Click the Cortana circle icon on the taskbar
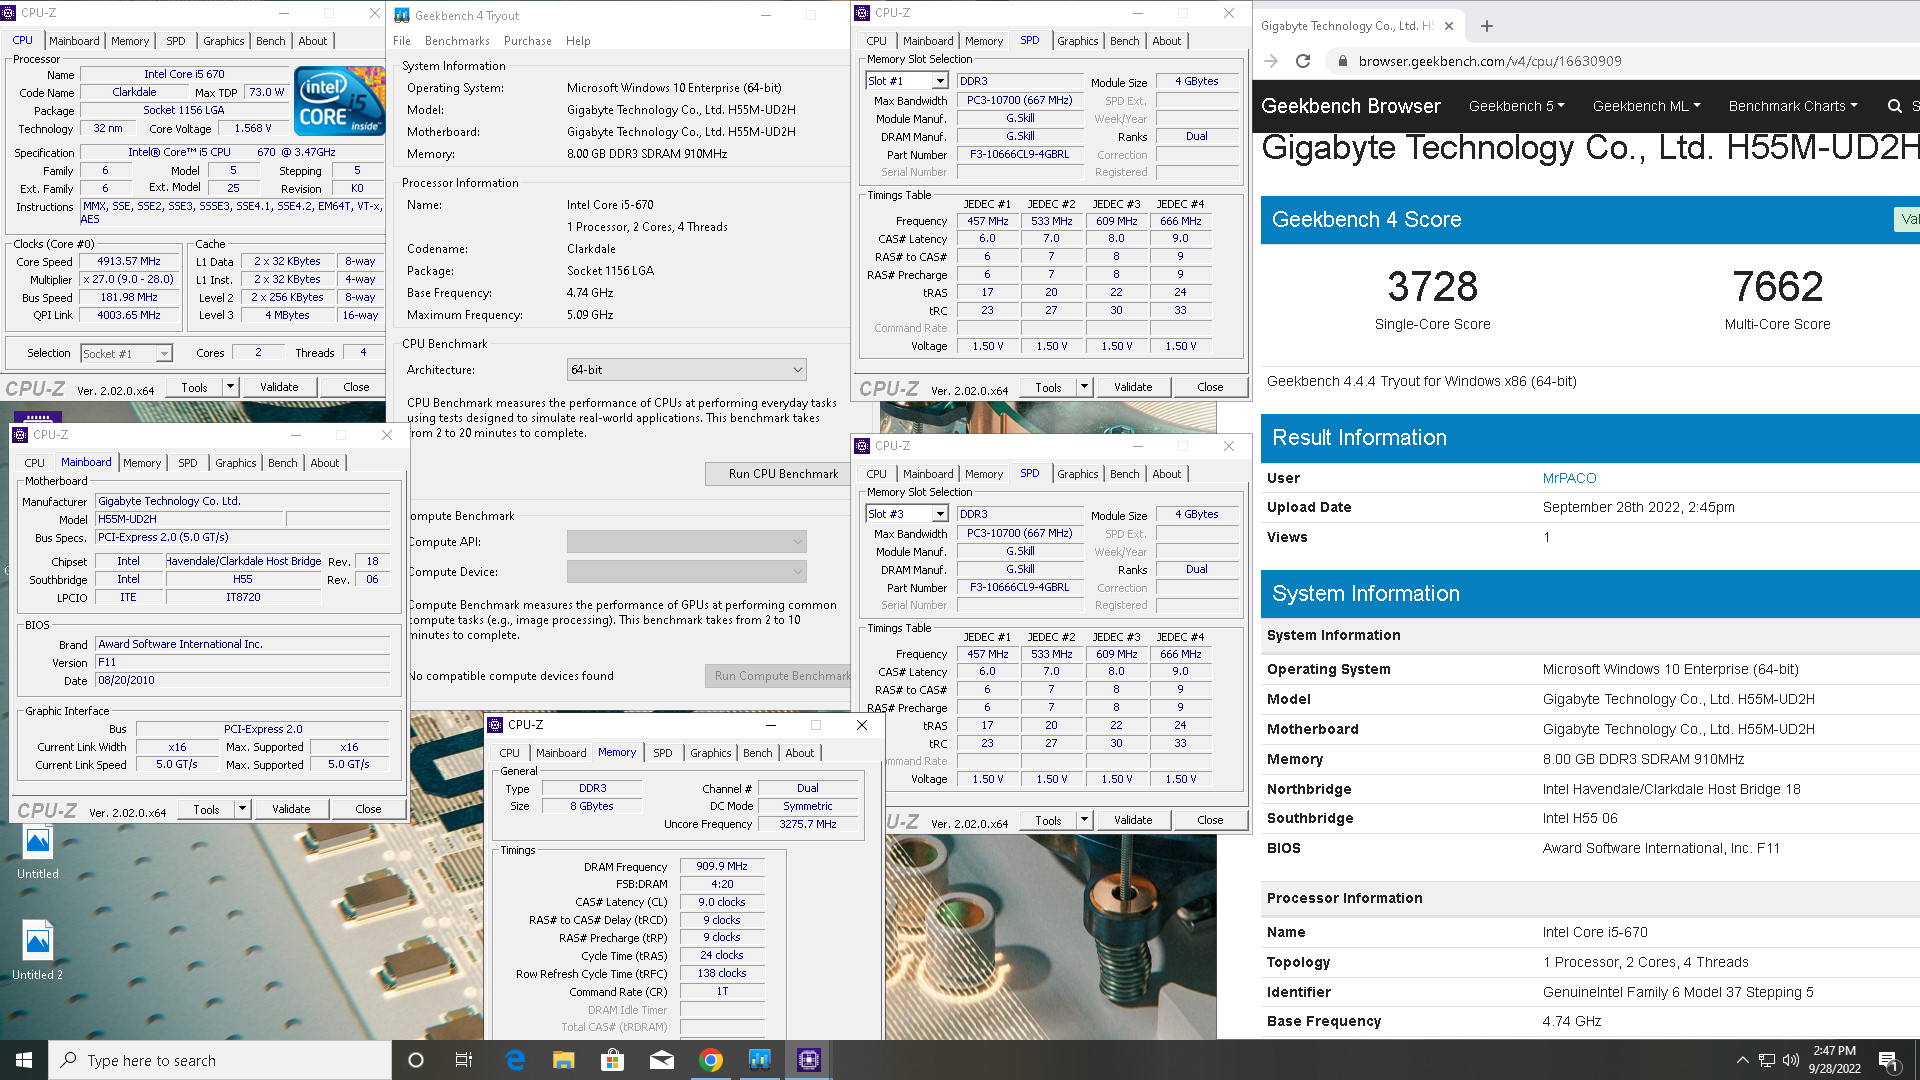The image size is (1920, 1080). click(x=416, y=1060)
